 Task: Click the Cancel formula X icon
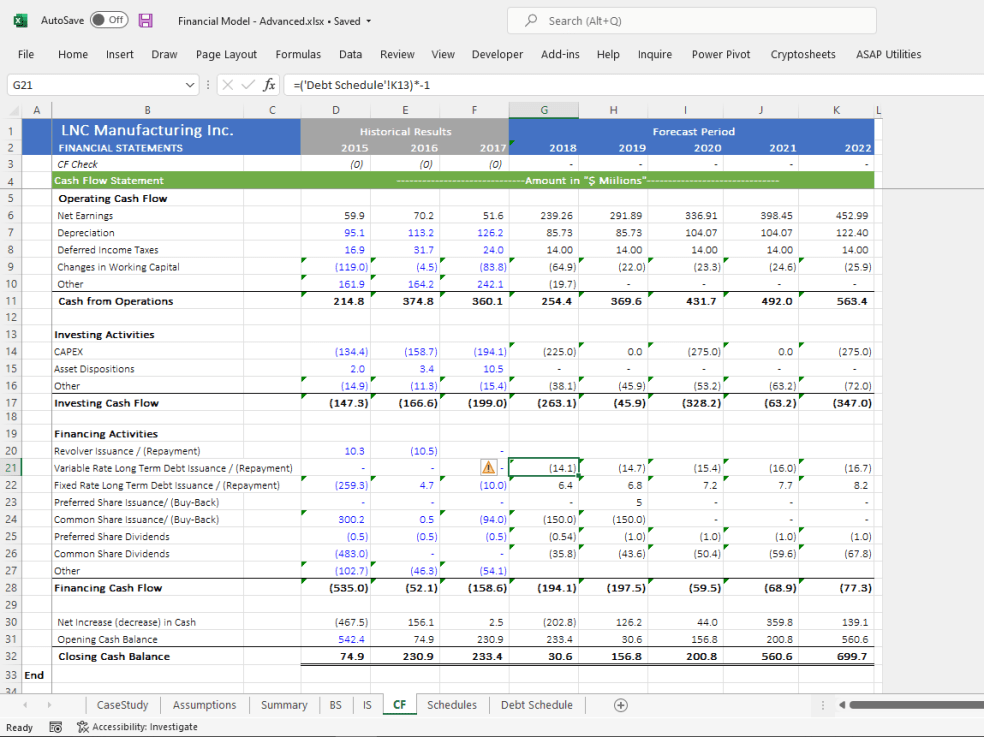click(228, 85)
